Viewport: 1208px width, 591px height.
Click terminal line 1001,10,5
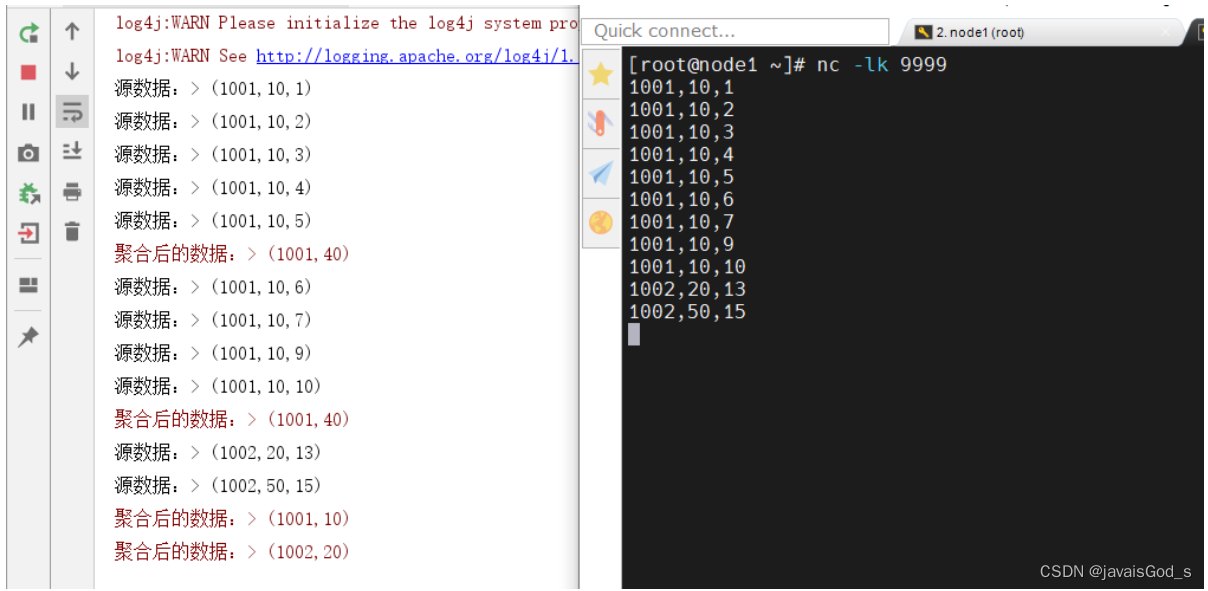point(681,177)
